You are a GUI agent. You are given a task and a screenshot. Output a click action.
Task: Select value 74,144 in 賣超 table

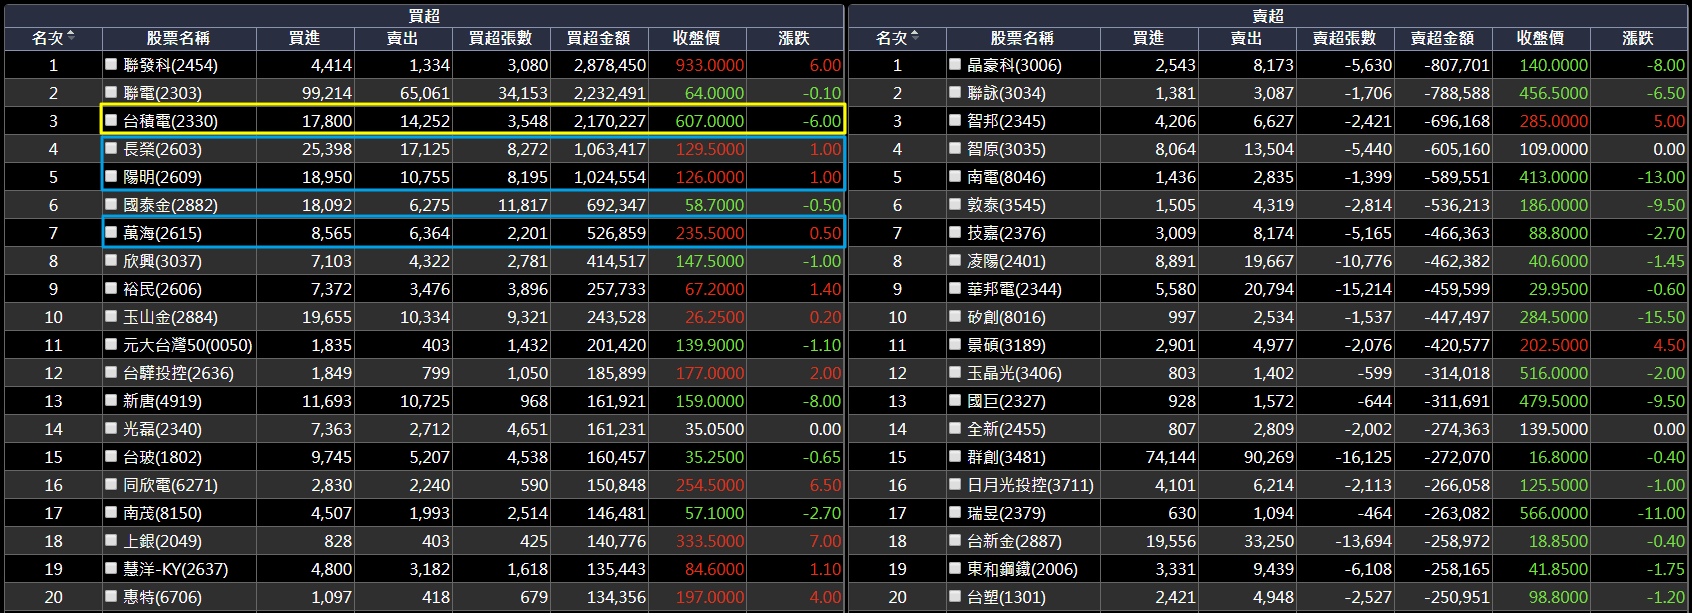[1171, 457]
